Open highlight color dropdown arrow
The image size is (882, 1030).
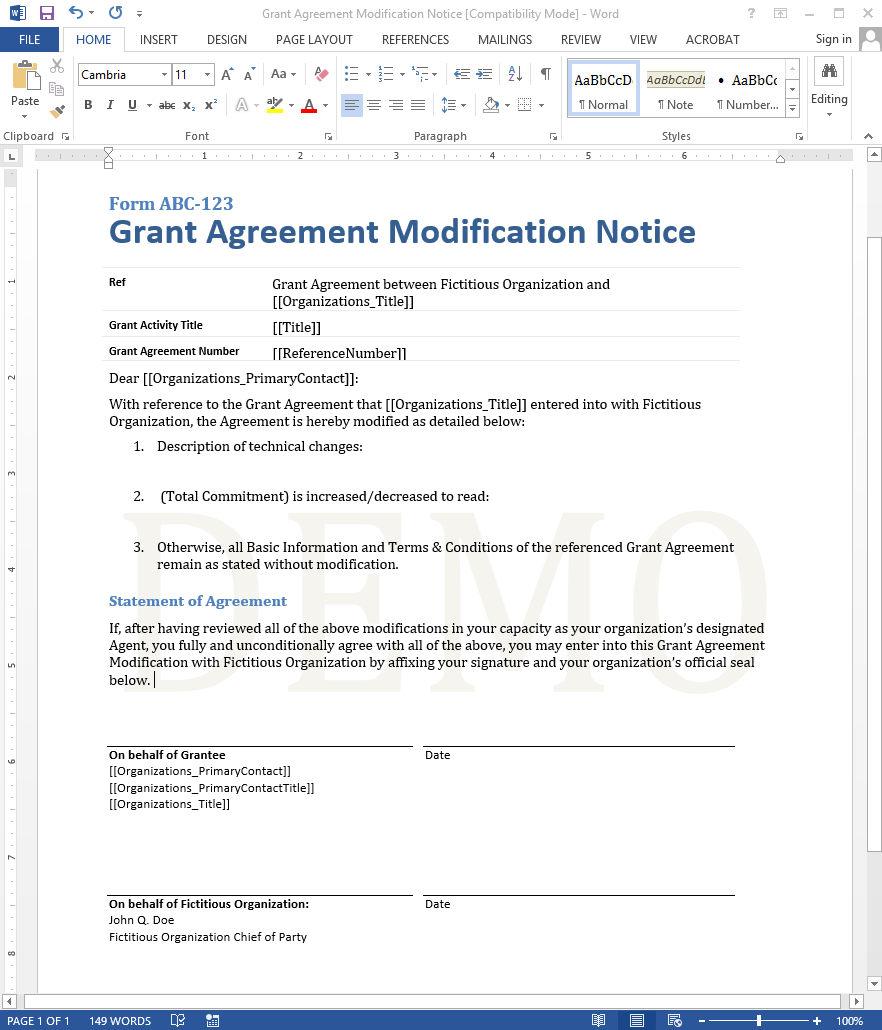pyautogui.click(x=291, y=105)
